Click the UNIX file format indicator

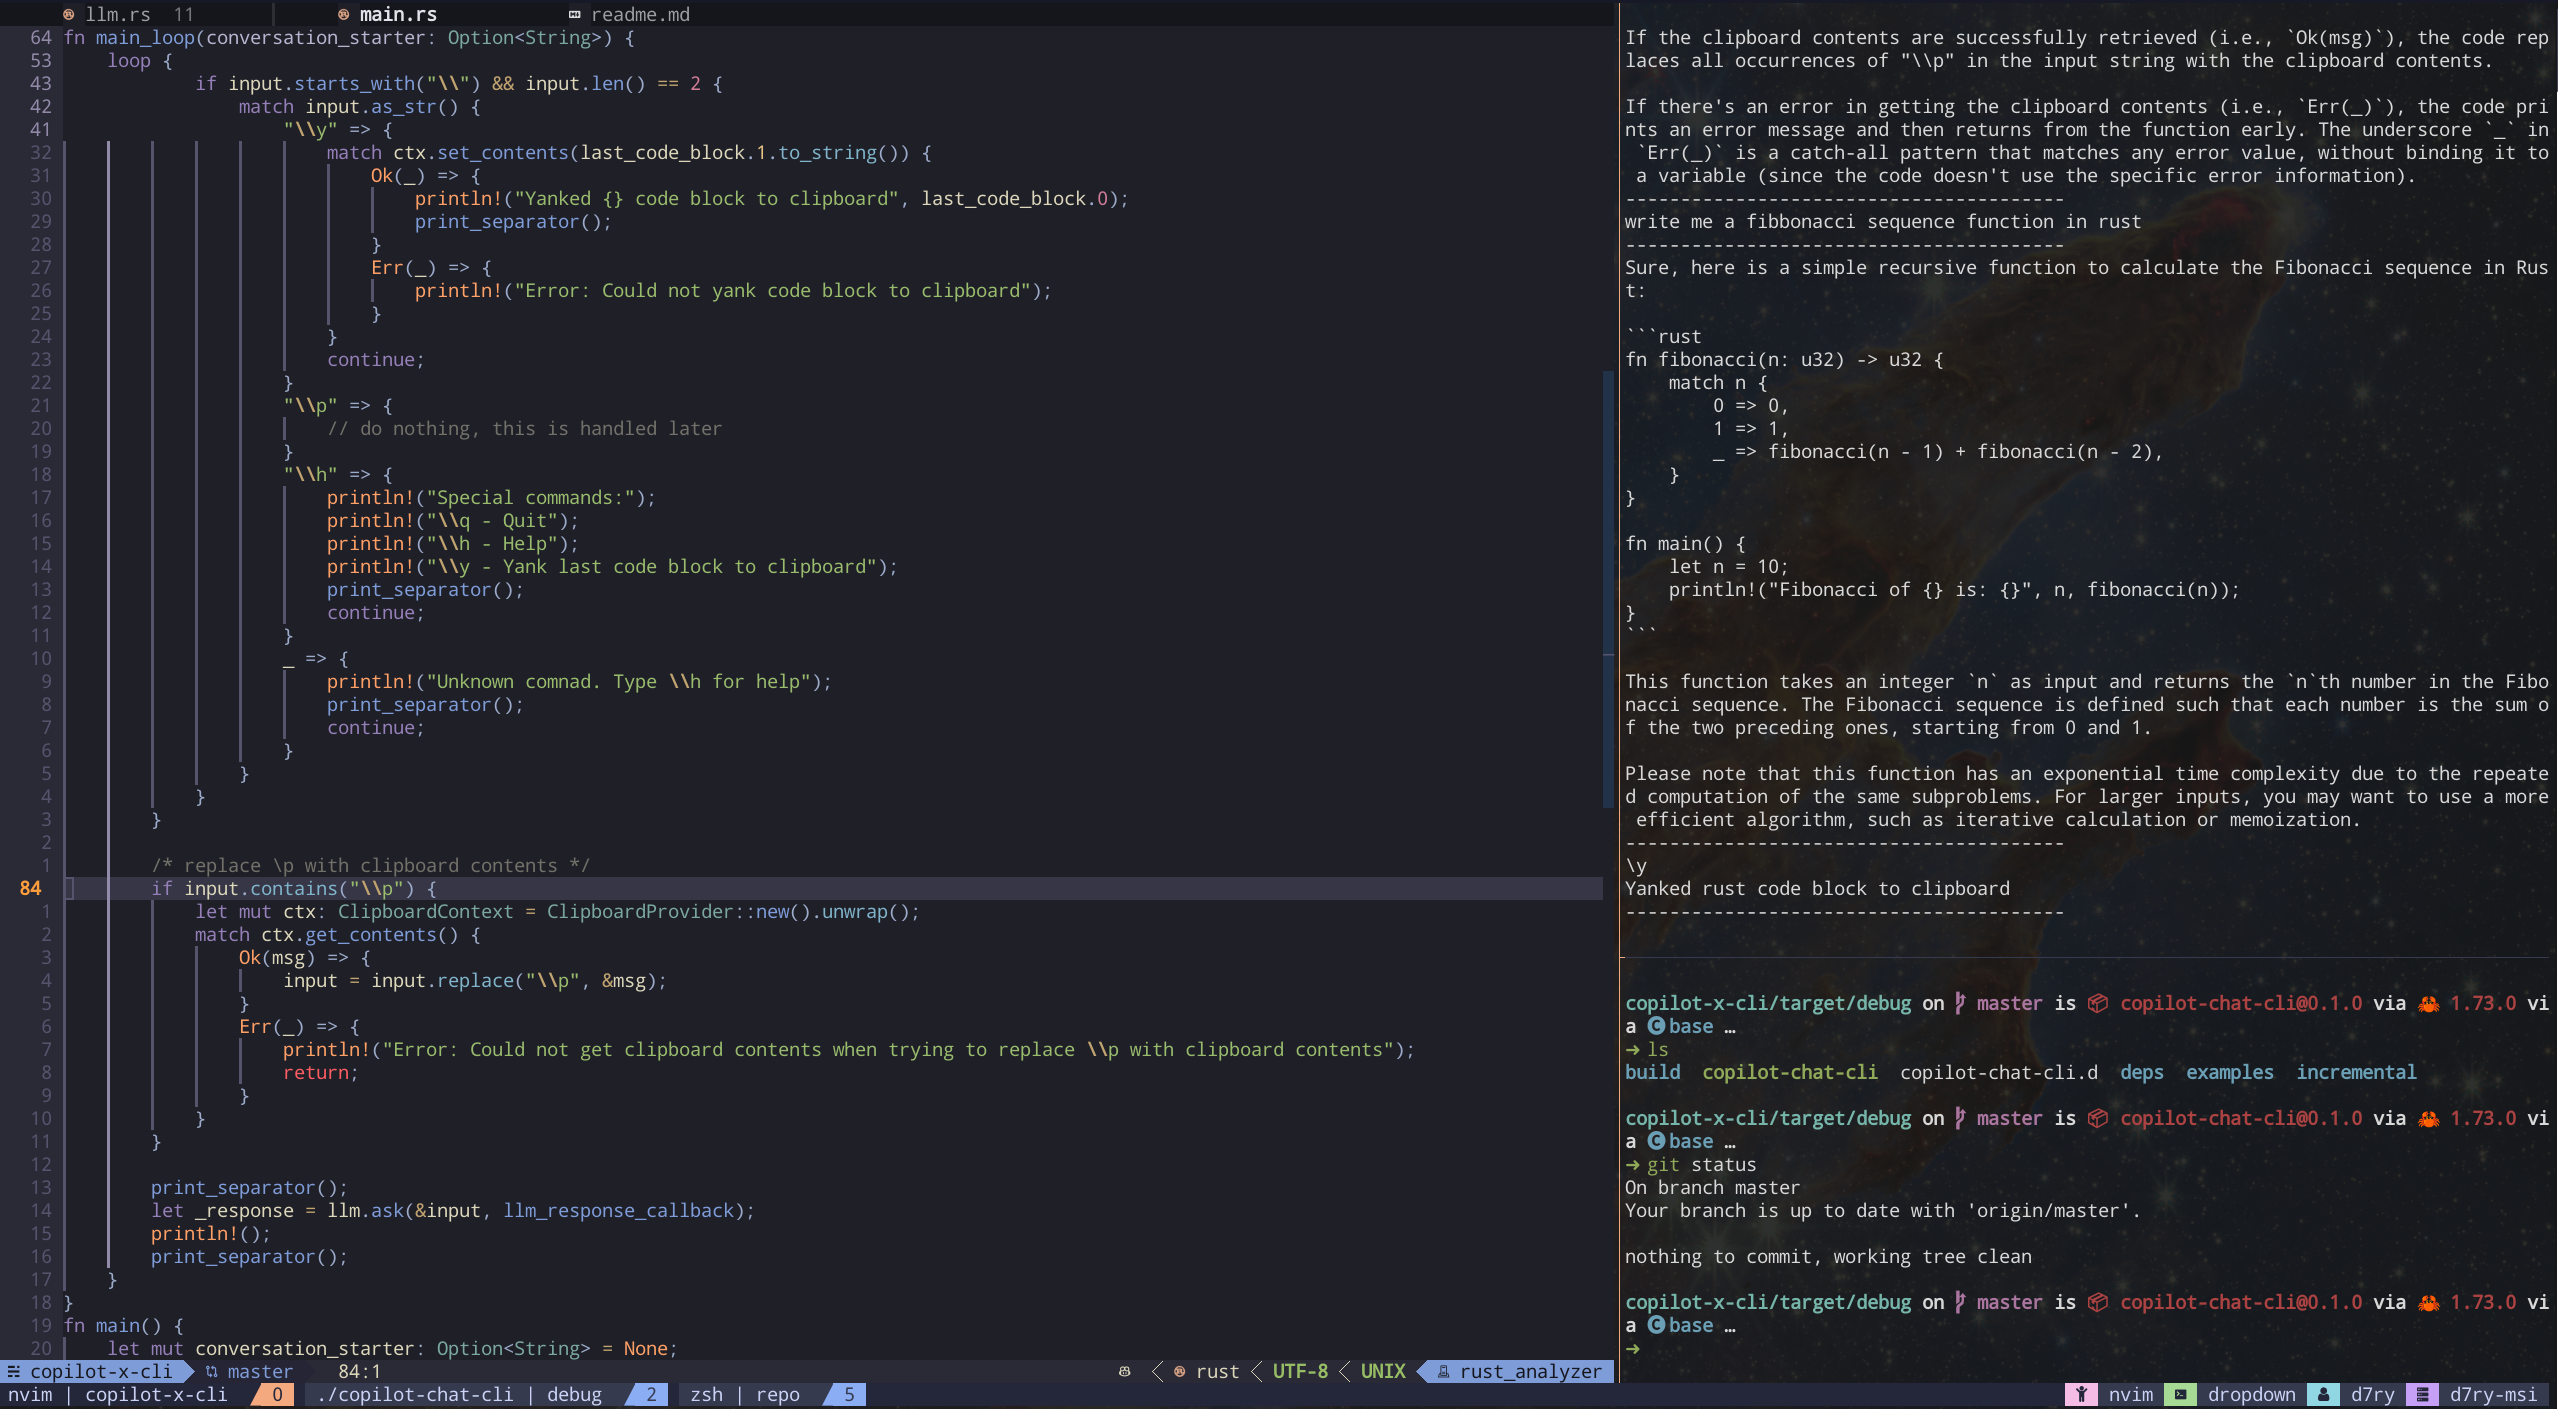click(x=1382, y=1371)
